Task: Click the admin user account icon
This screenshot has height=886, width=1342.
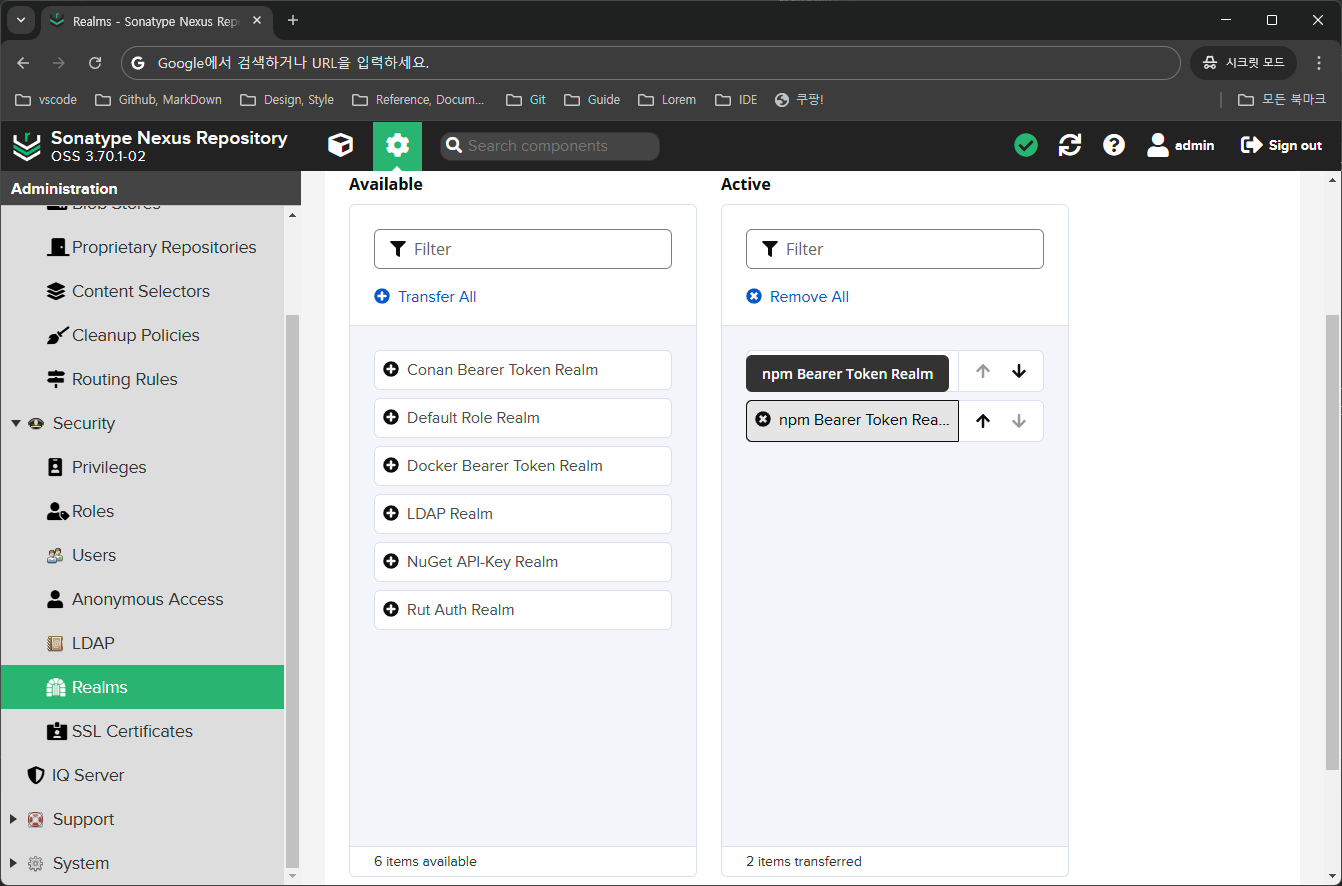Action: pyautogui.click(x=1158, y=146)
